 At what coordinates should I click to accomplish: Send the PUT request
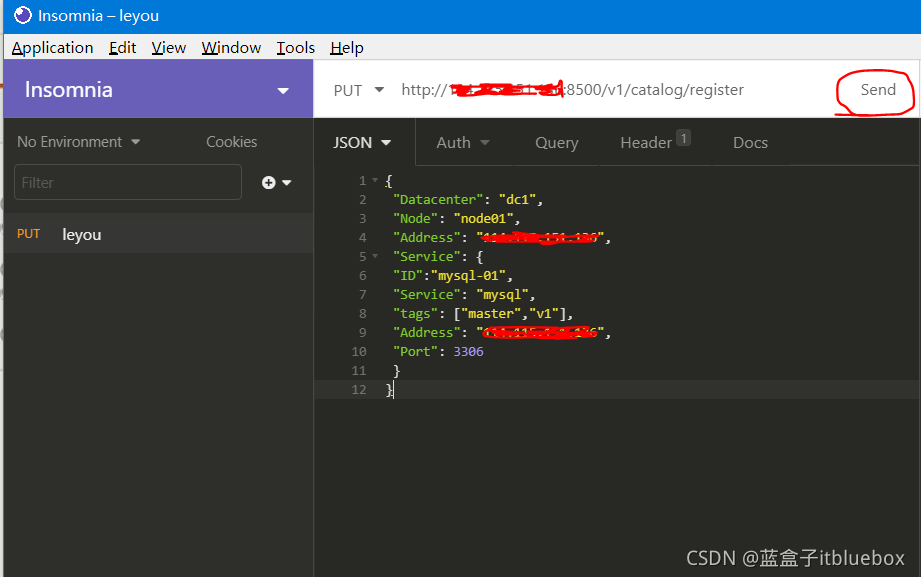878,90
